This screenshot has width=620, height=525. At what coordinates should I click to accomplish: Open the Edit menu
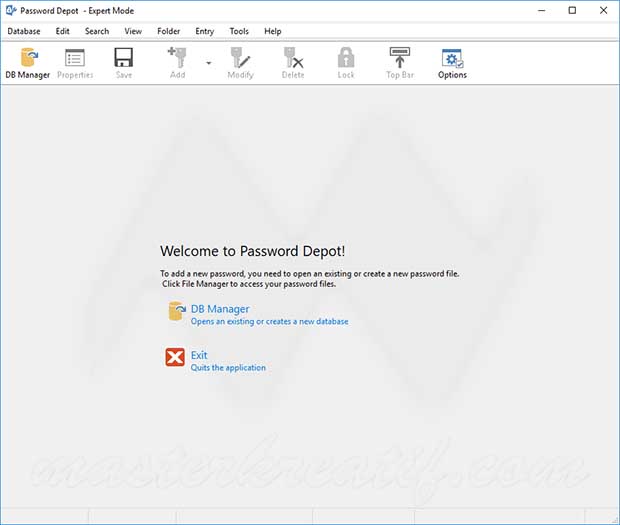click(x=62, y=31)
